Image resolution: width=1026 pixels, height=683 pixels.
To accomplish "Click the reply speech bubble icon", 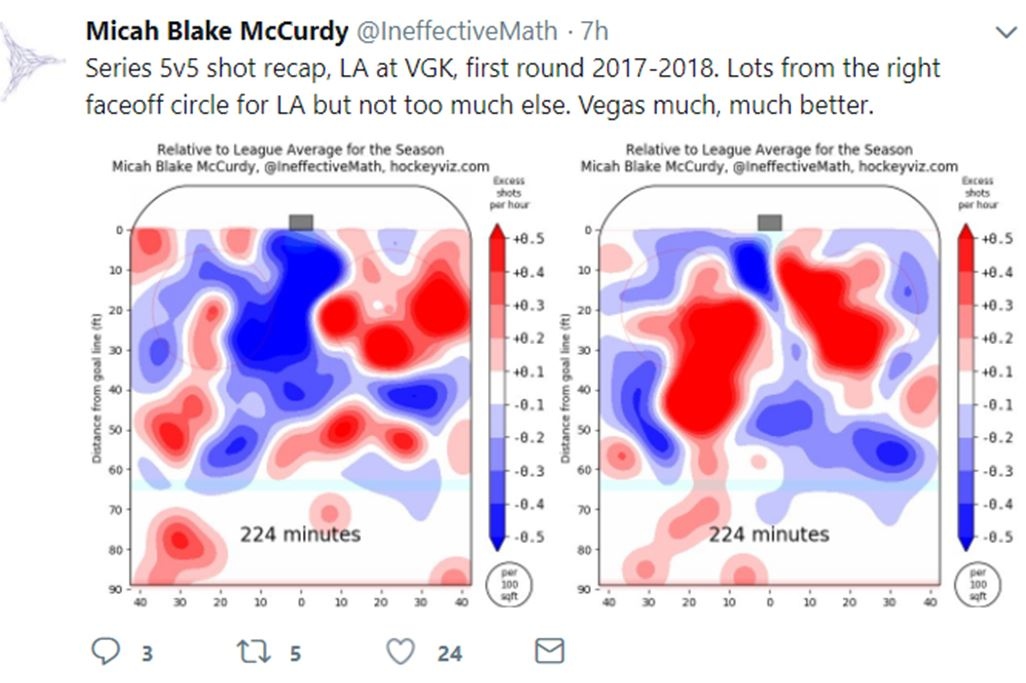I will [x=105, y=651].
